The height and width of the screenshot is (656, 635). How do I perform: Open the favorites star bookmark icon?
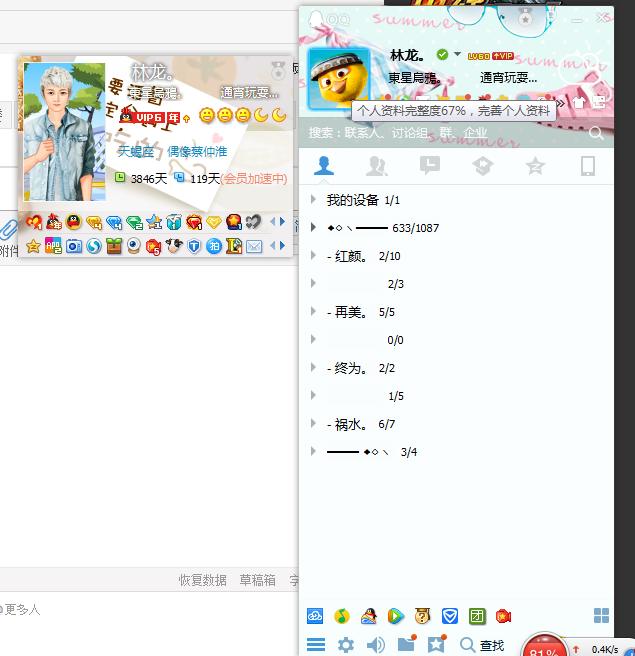pos(437,643)
